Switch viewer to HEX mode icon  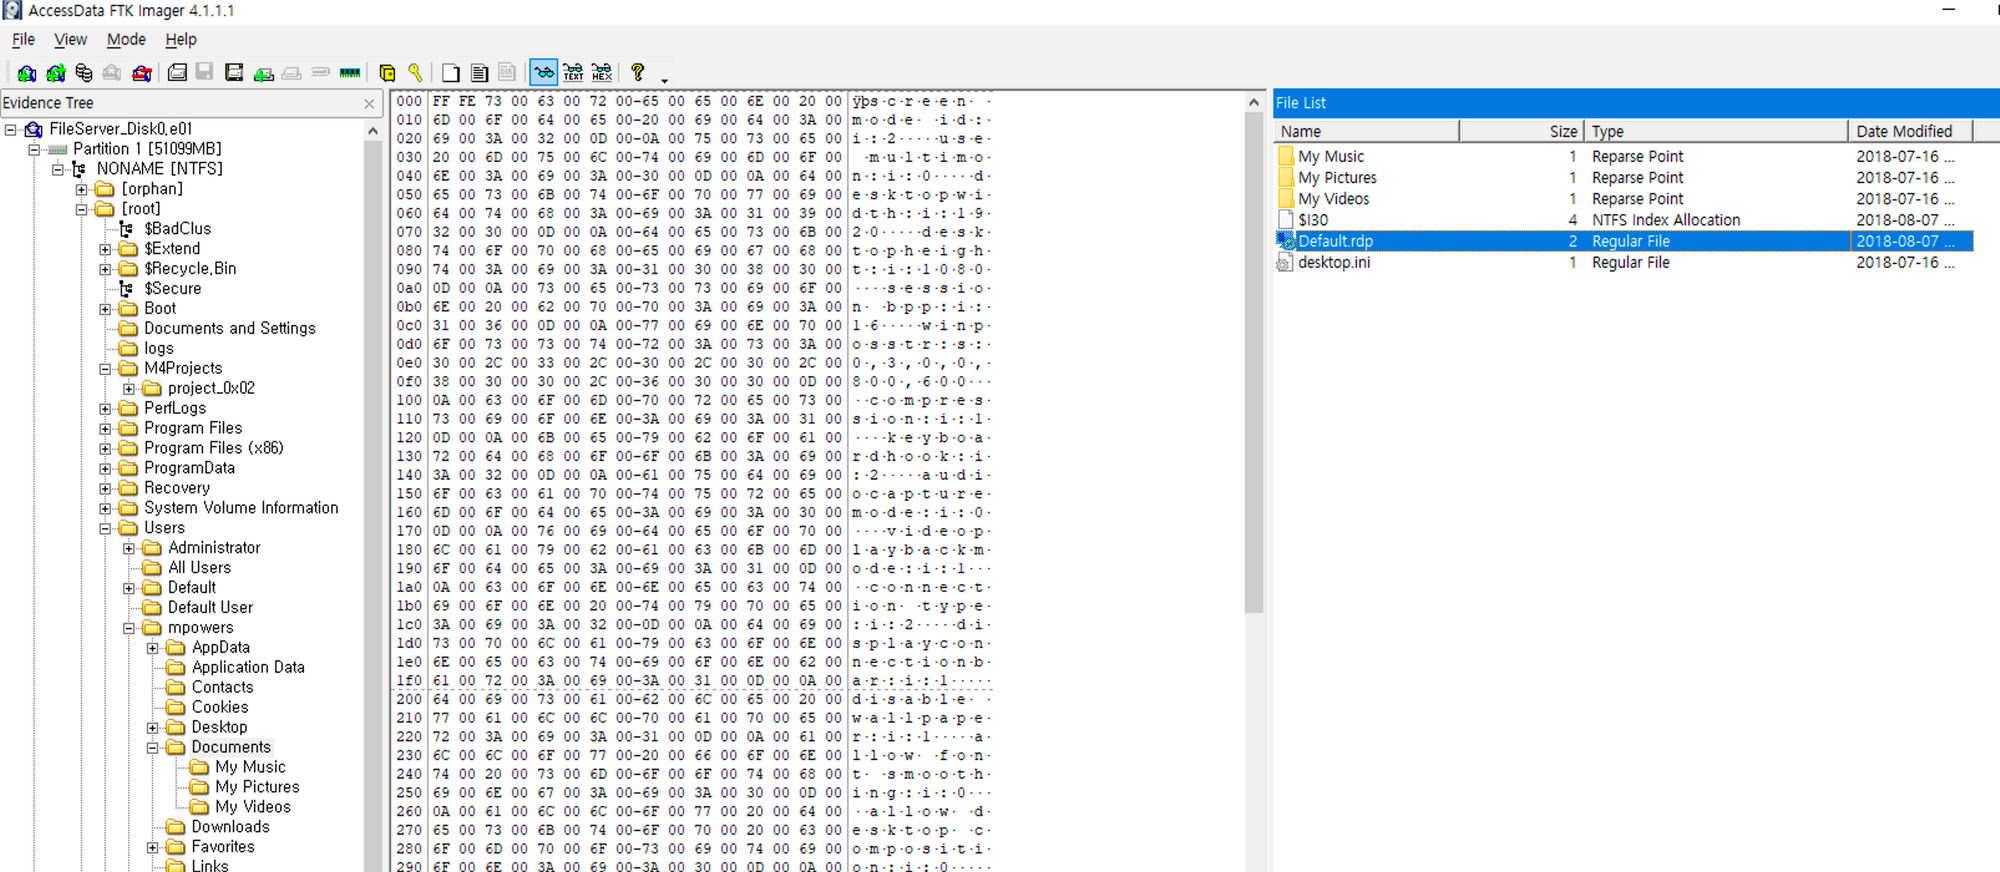602,73
